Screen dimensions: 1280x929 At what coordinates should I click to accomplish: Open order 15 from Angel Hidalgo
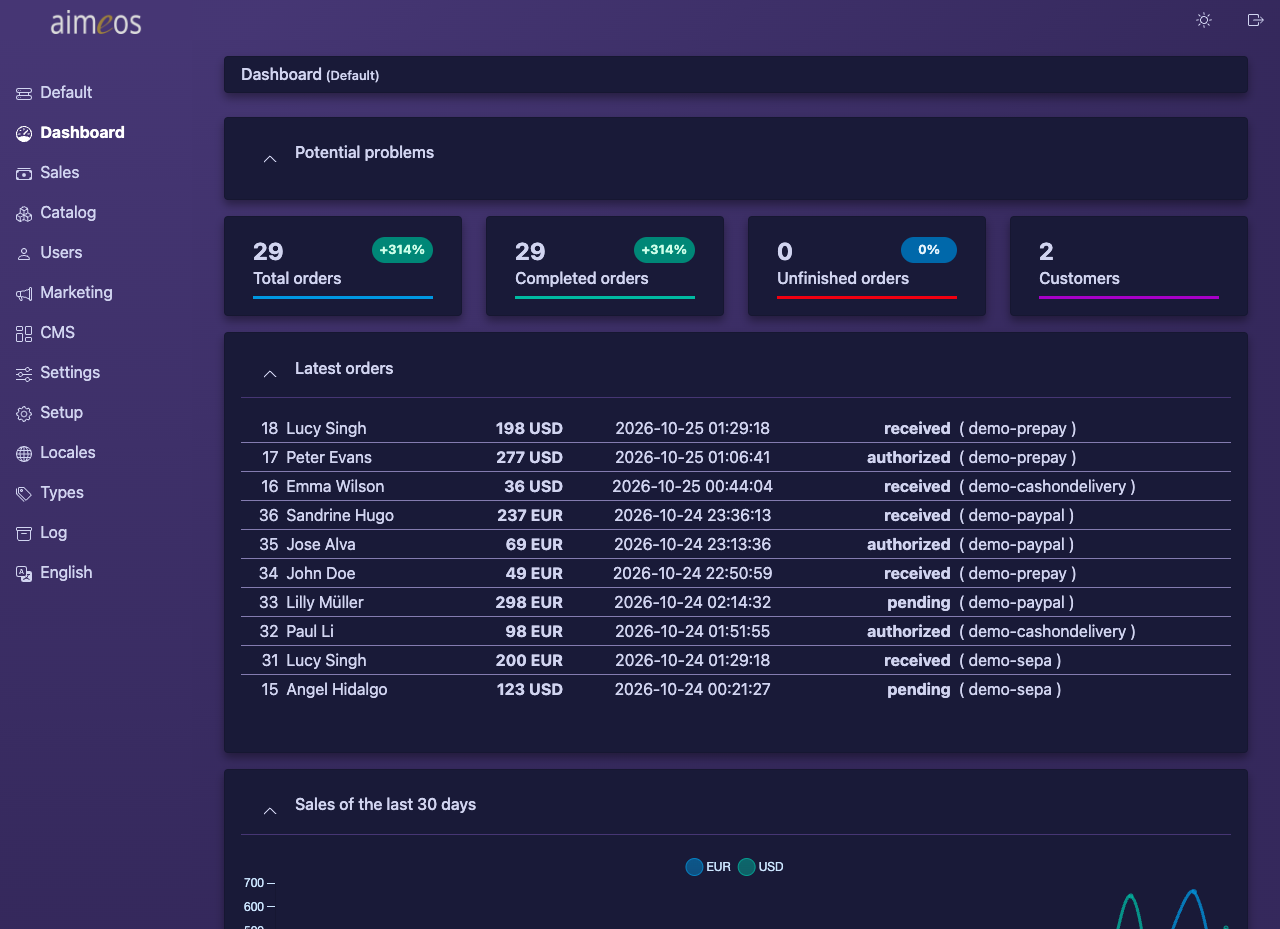pos(736,689)
